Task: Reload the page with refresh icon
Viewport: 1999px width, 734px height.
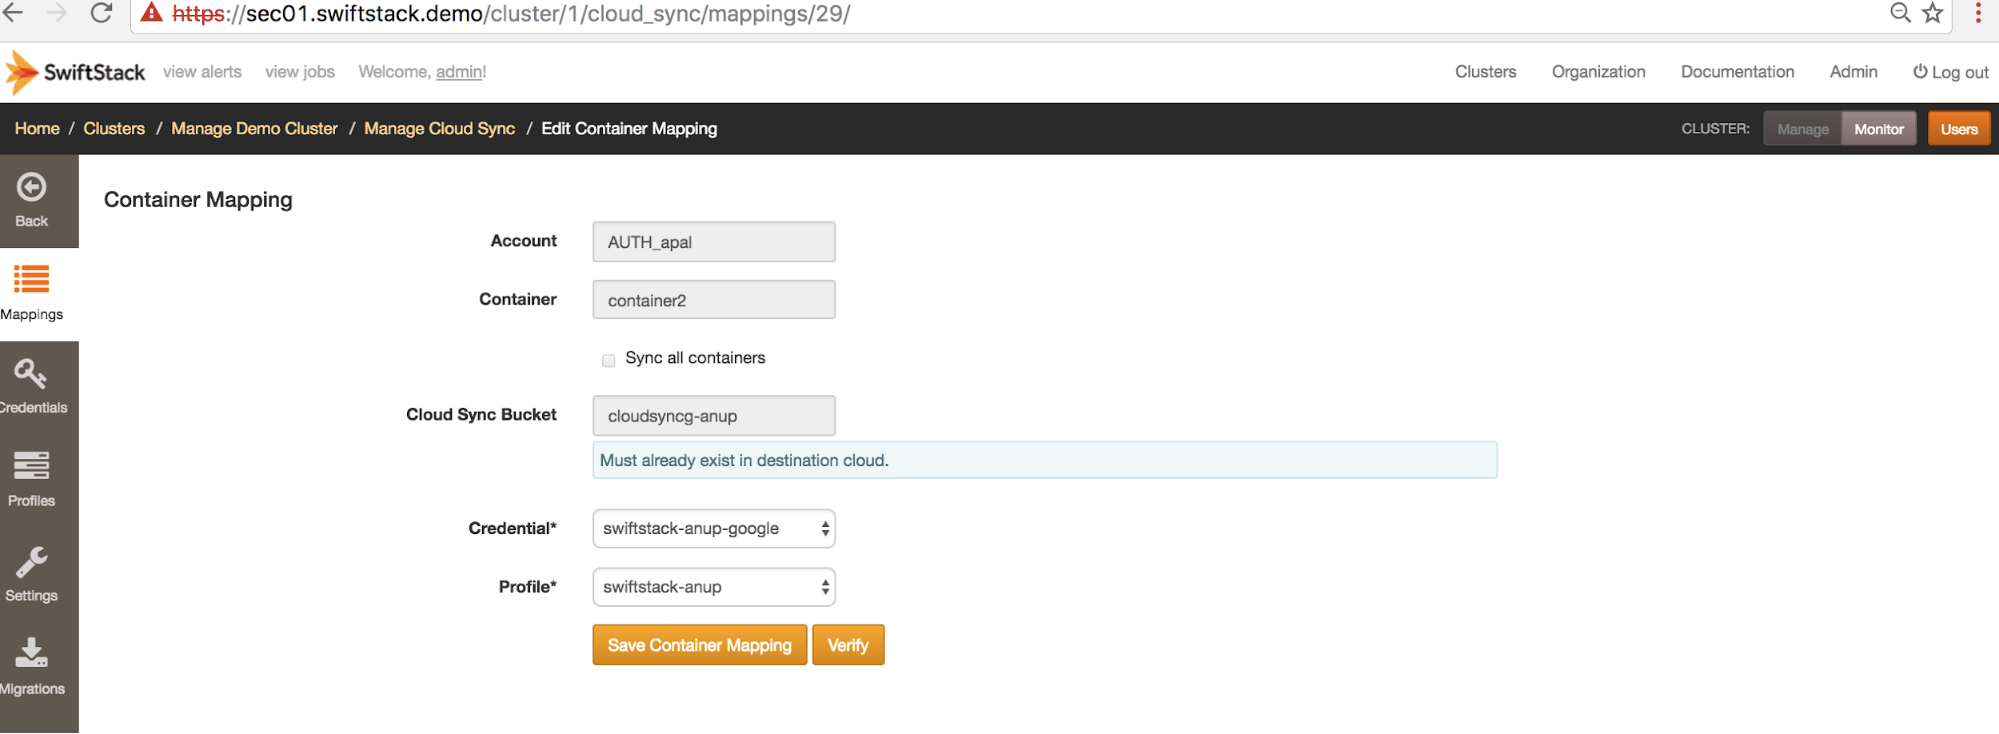Action: [x=101, y=13]
